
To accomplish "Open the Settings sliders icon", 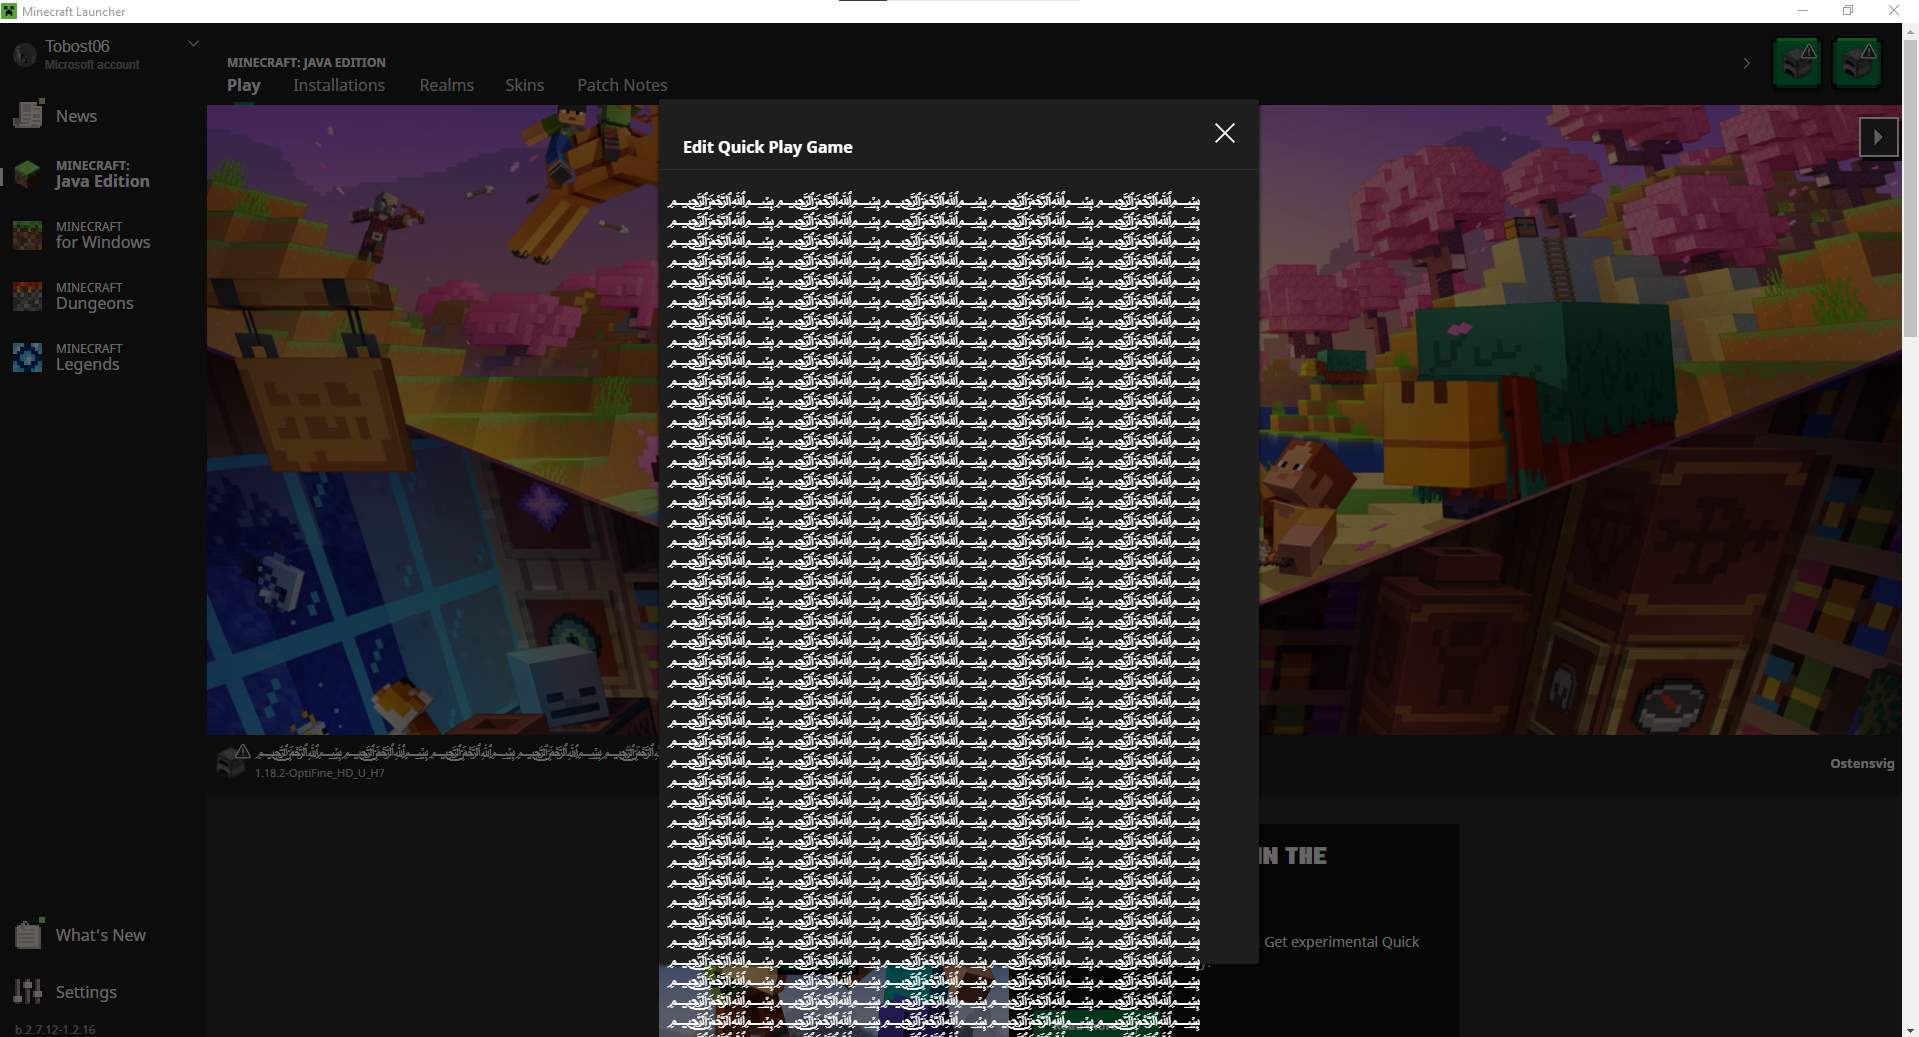I will pyautogui.click(x=28, y=991).
